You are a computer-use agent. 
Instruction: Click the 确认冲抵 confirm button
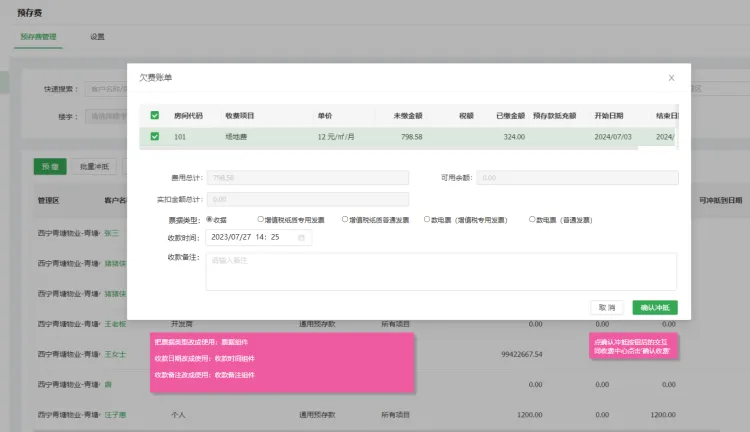click(655, 308)
